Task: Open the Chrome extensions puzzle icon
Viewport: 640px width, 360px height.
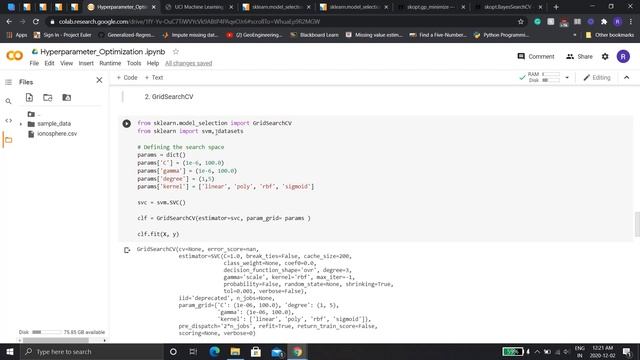Action: coord(604,22)
